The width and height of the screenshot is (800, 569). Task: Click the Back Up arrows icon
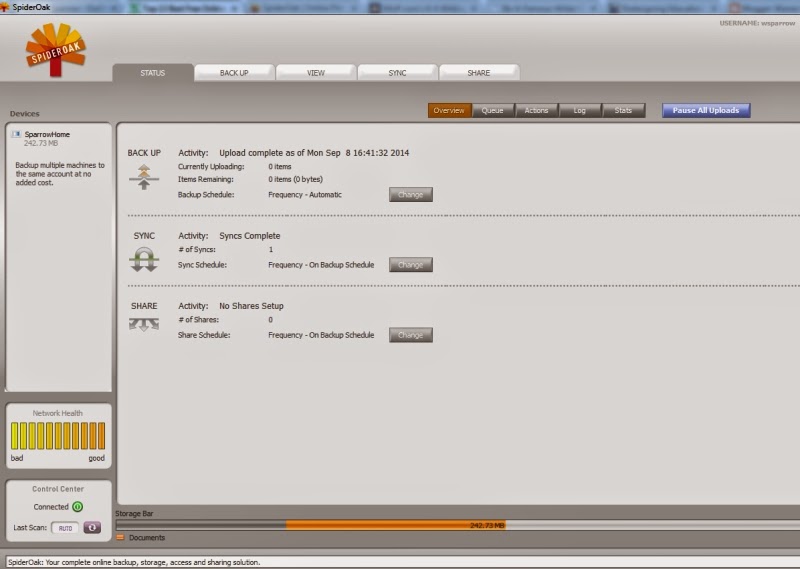coord(144,177)
